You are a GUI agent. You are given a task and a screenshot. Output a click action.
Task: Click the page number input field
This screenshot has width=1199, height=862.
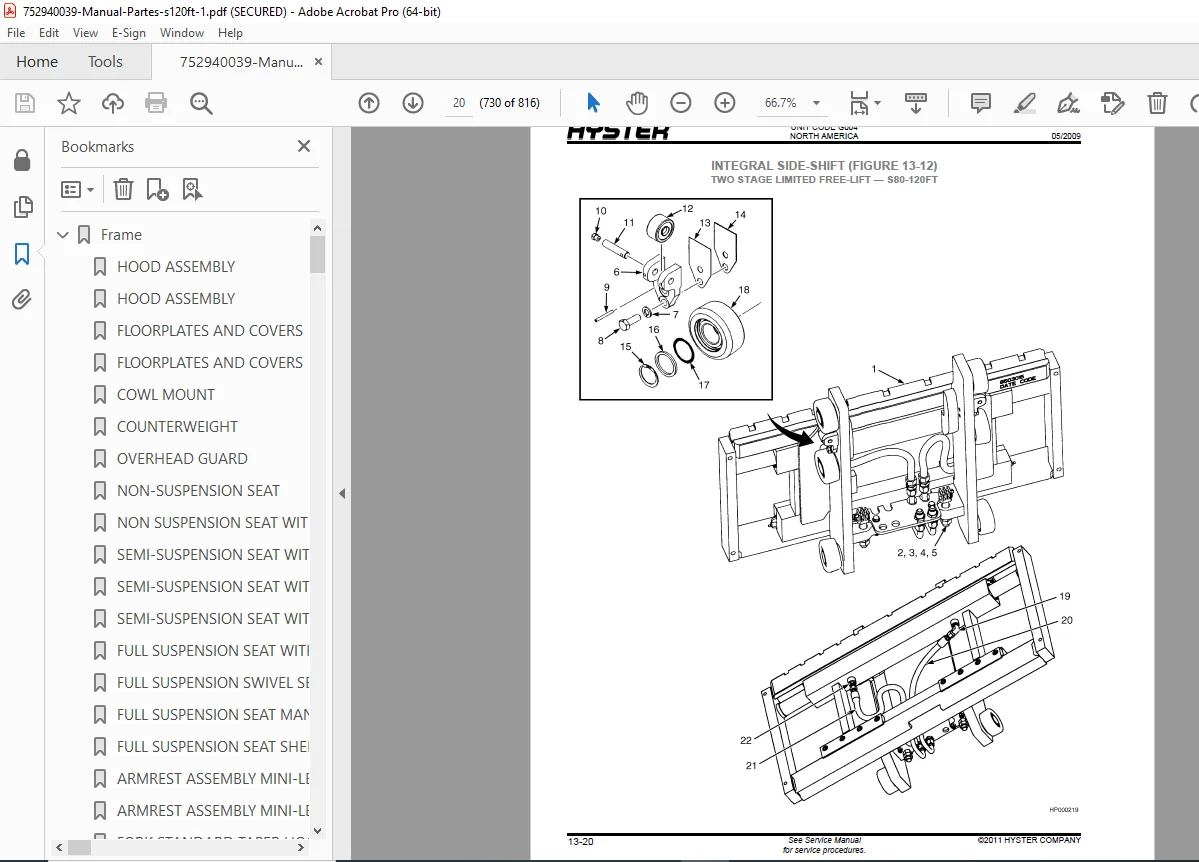click(459, 102)
